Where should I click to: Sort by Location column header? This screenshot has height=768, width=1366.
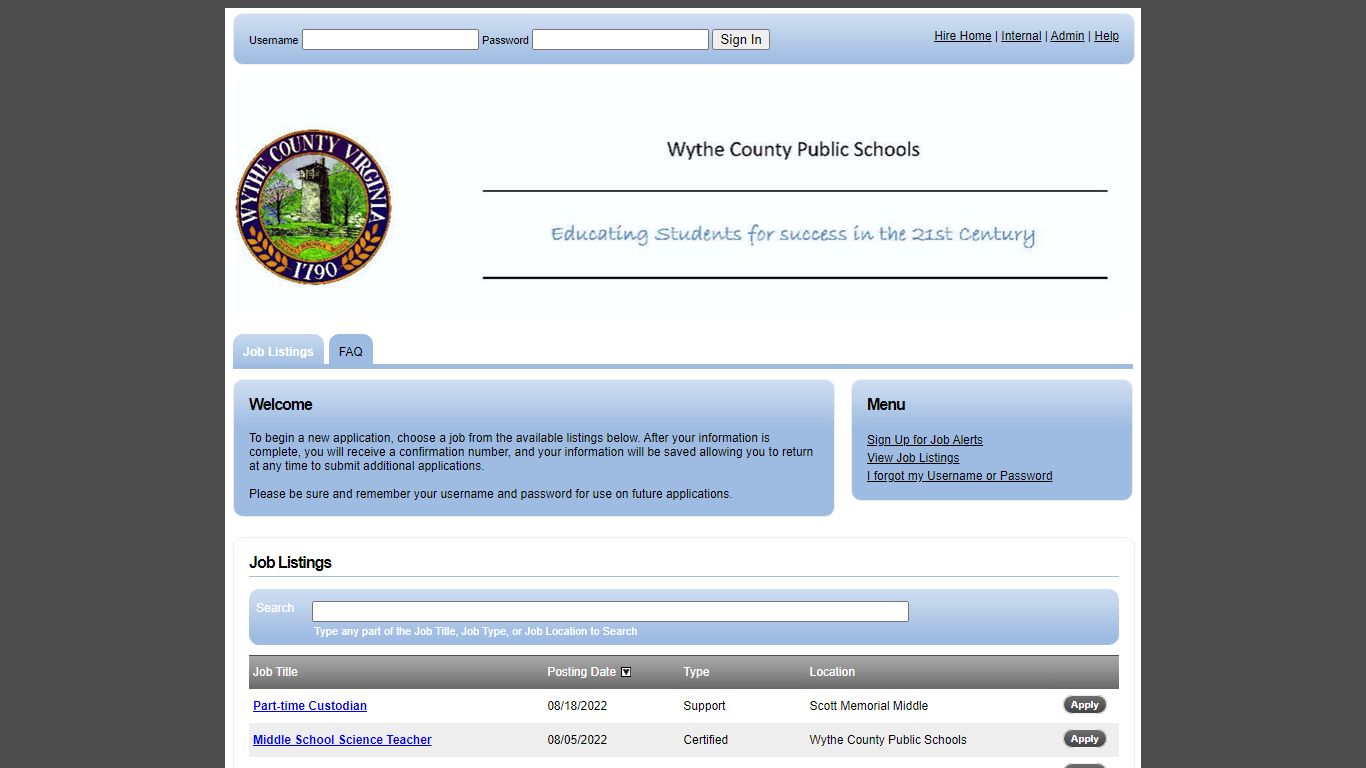832,672
